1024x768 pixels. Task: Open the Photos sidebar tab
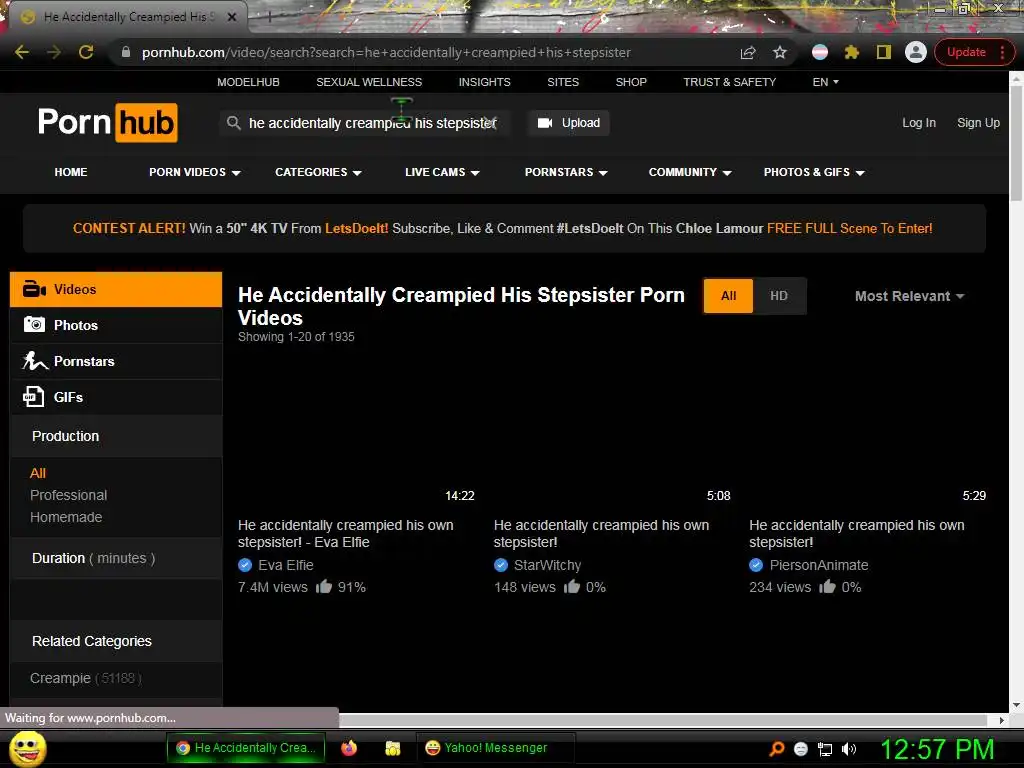tap(116, 325)
